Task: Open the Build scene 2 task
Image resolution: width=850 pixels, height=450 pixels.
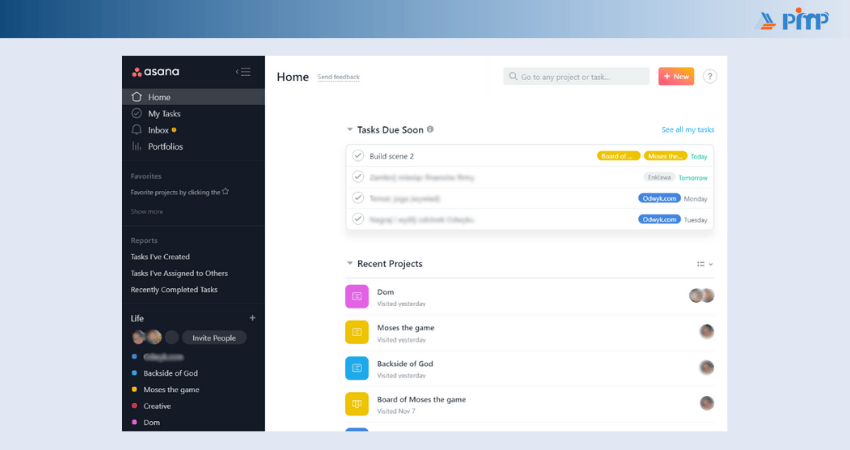Action: (391, 156)
